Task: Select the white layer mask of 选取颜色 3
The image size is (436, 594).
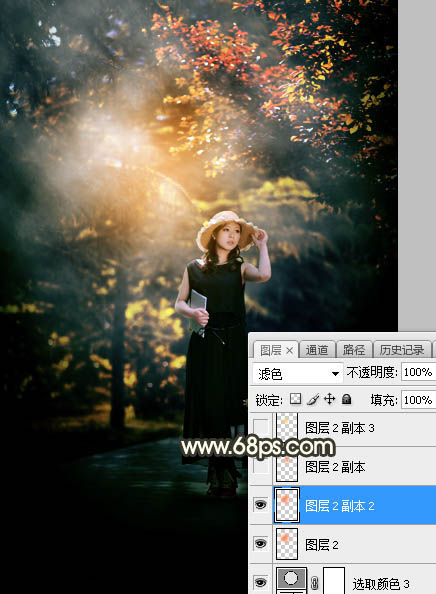Action: (x=334, y=581)
